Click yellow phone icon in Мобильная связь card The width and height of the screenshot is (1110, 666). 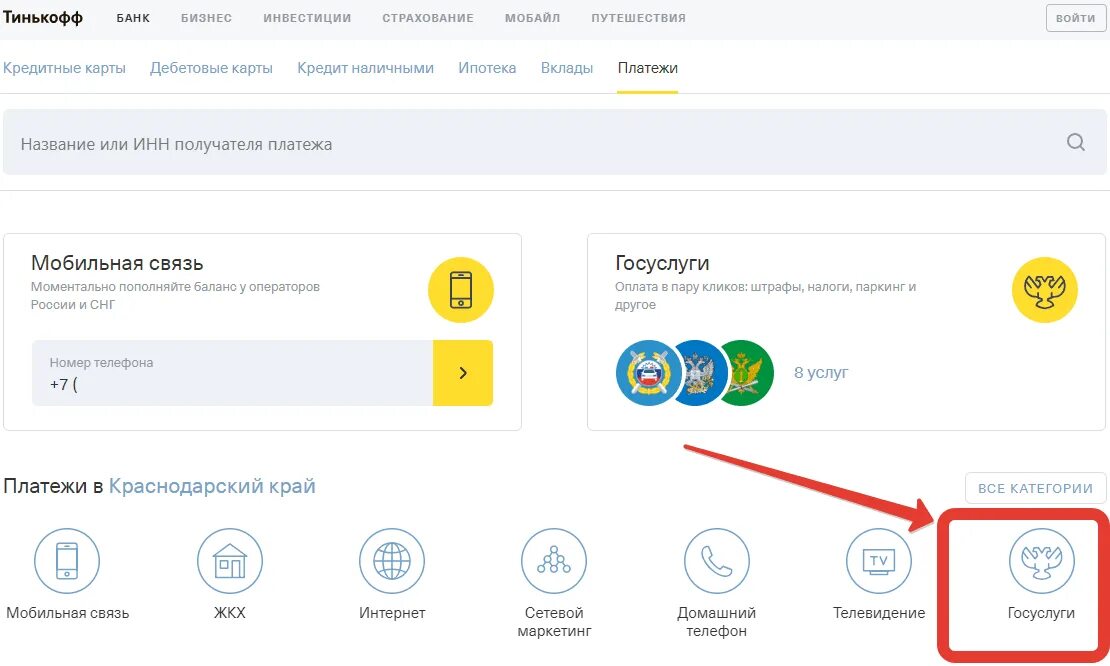tap(461, 290)
